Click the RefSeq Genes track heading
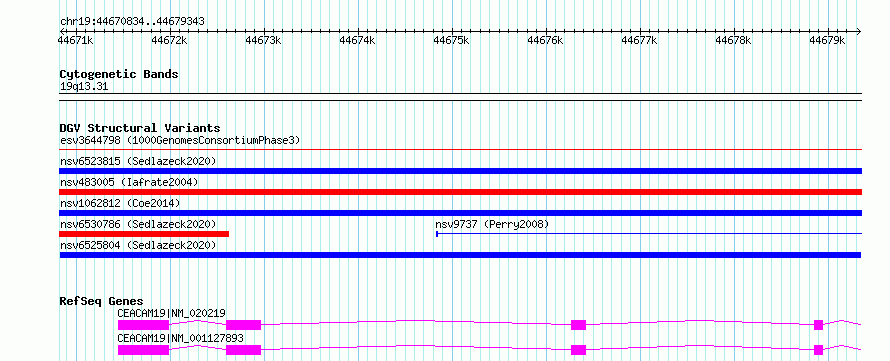The image size is (890, 361). click(102, 301)
